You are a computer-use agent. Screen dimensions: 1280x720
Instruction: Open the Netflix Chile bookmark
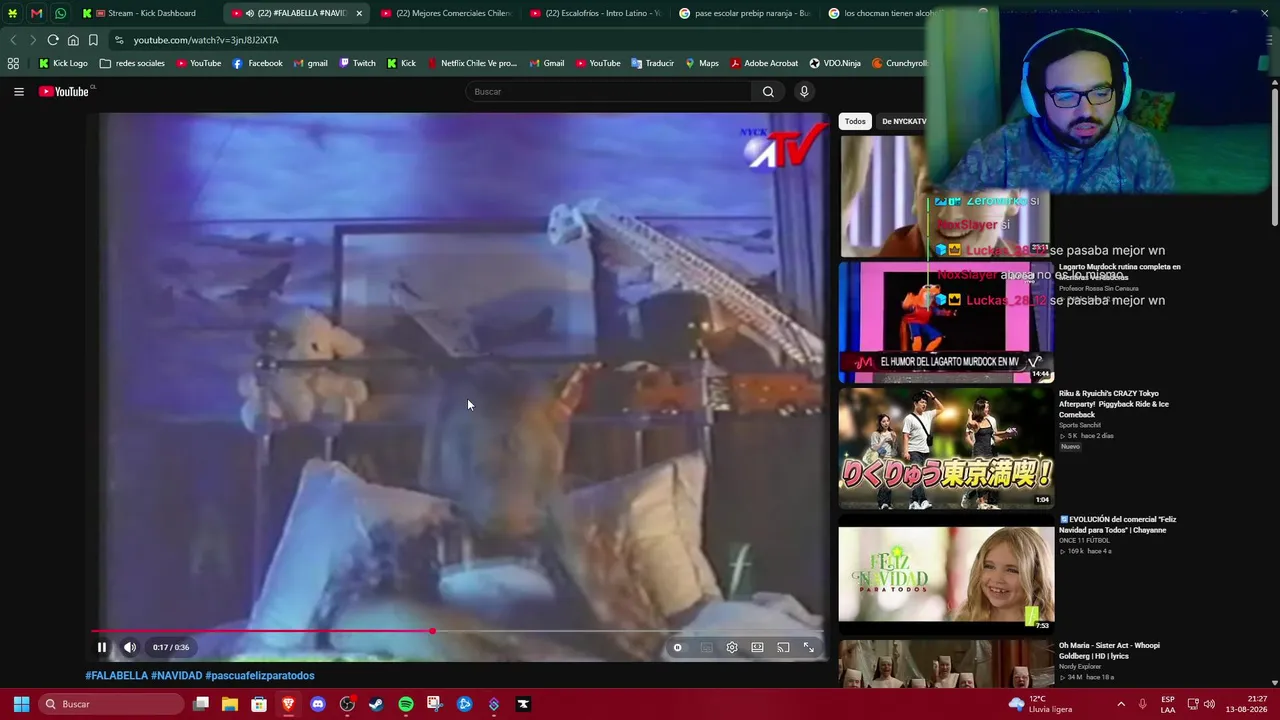point(472,63)
